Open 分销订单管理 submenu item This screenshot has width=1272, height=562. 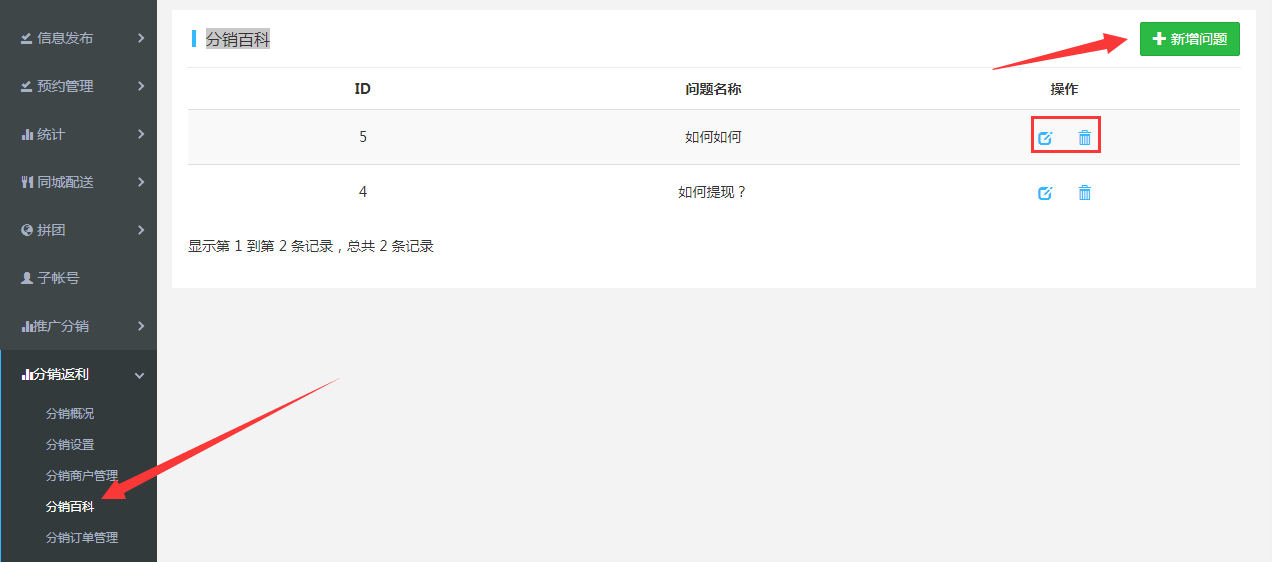pyautogui.click(x=82, y=537)
